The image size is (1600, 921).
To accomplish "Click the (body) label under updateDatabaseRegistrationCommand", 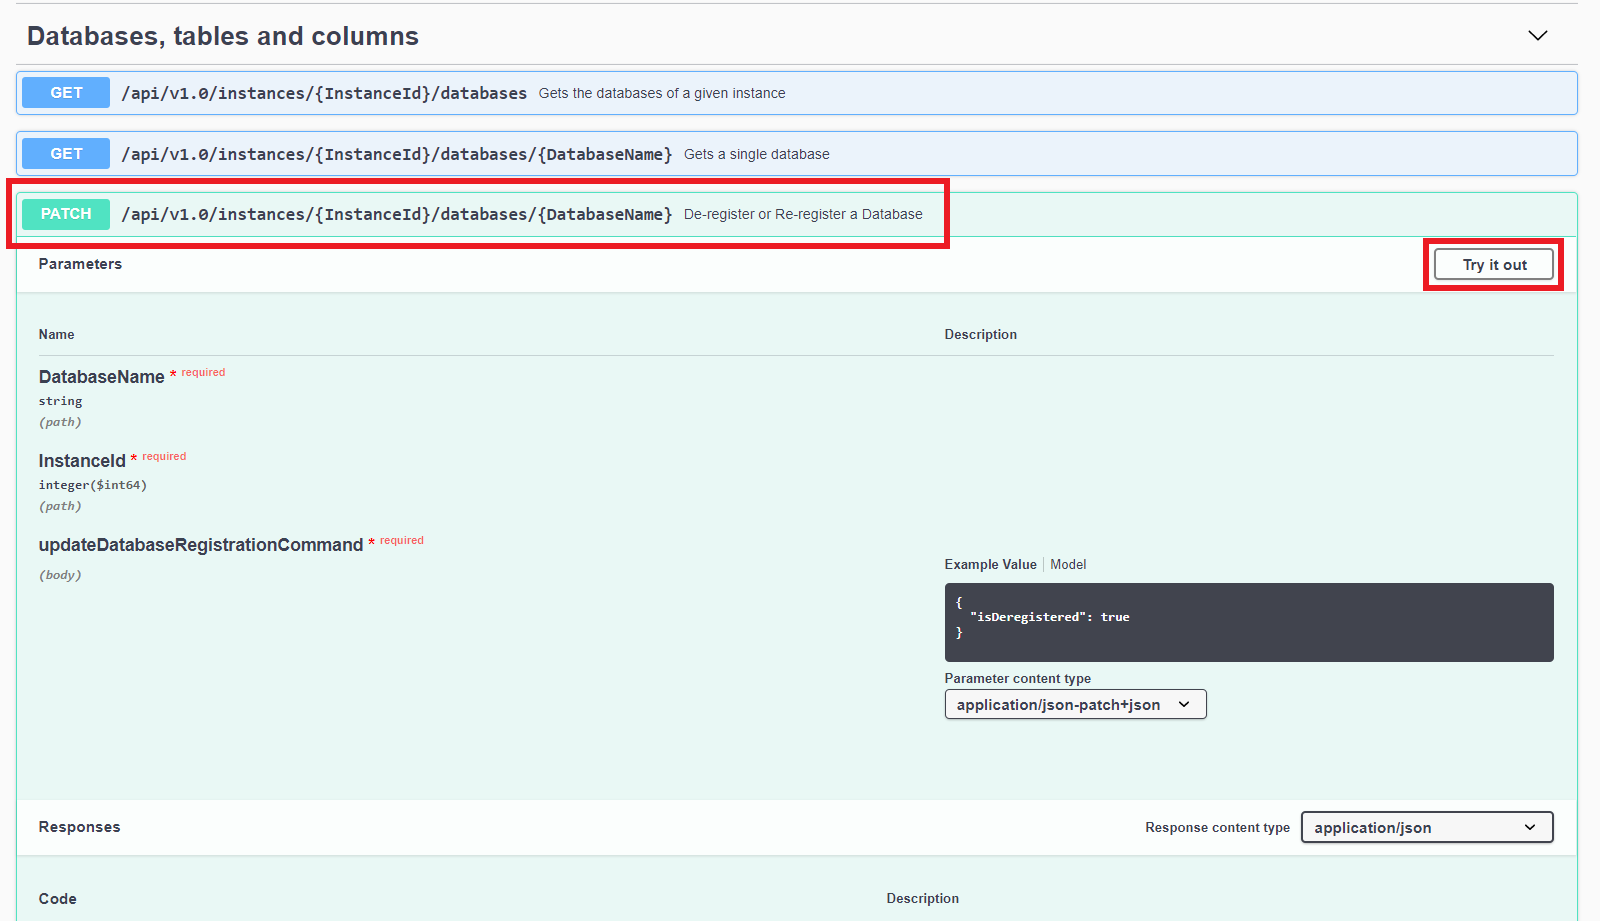I will click(60, 575).
